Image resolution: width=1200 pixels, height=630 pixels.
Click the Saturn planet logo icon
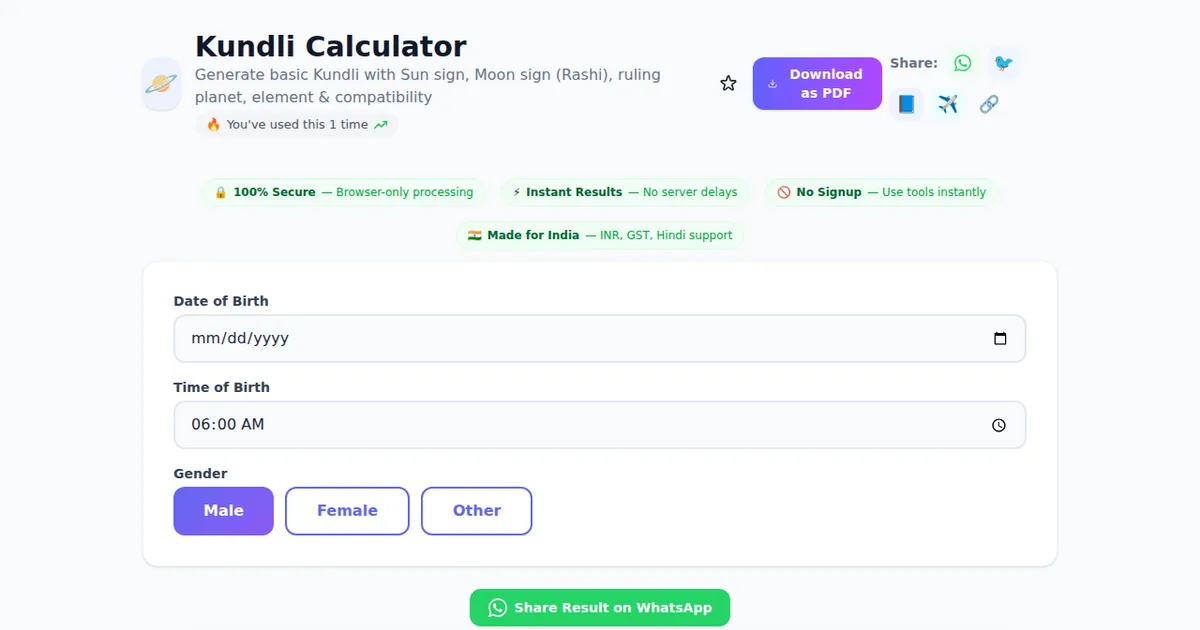pos(162,84)
